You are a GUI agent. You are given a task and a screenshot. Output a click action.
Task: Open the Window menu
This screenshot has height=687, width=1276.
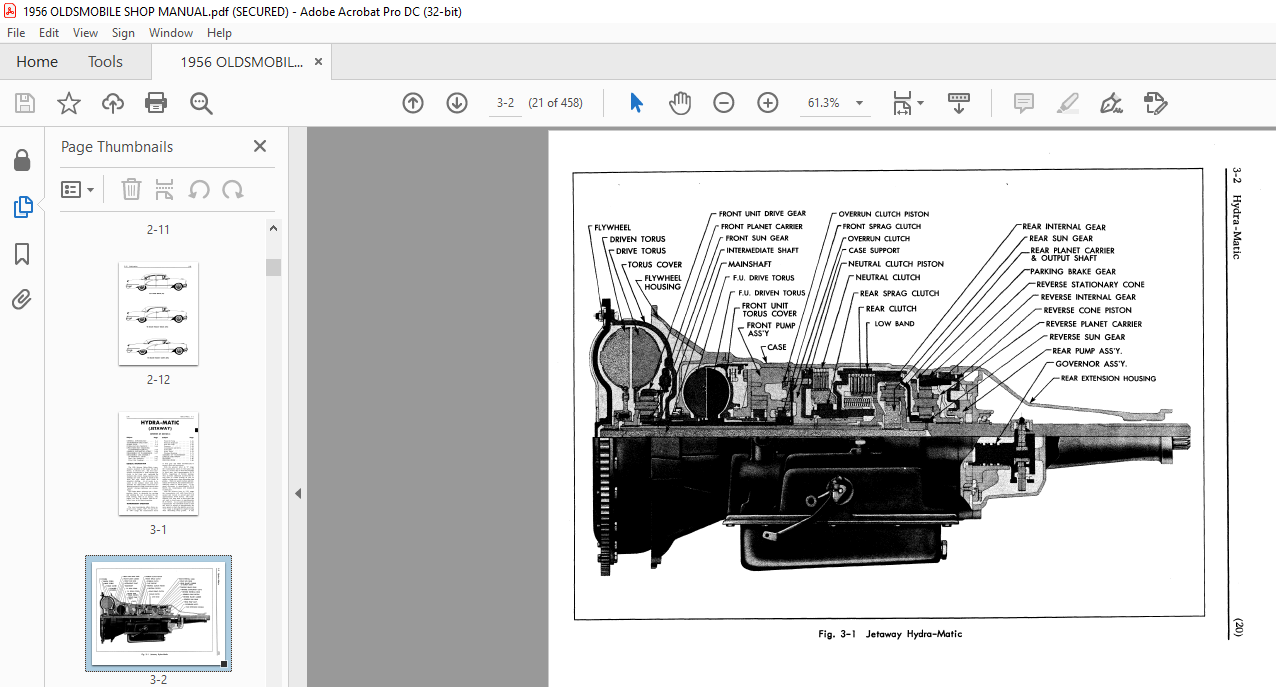[171, 33]
